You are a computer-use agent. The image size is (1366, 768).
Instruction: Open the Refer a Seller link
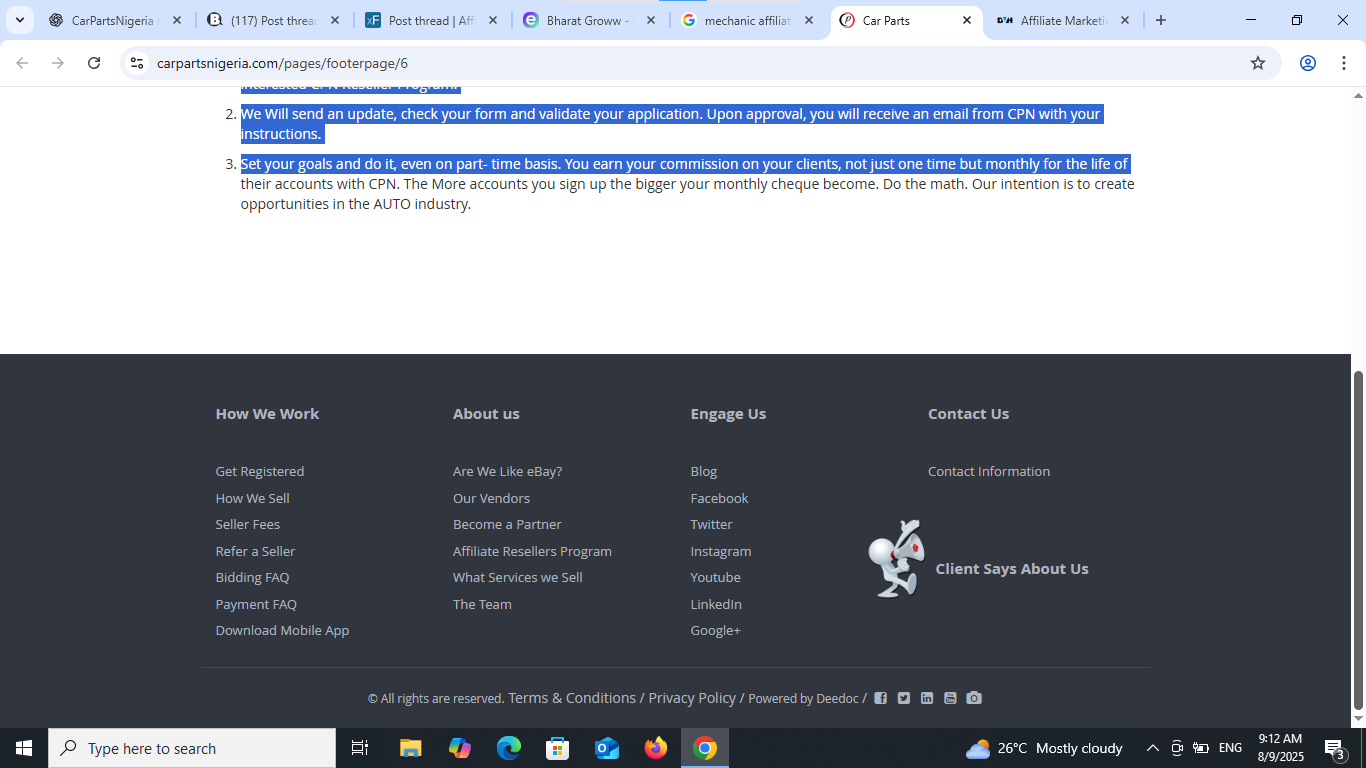255,551
